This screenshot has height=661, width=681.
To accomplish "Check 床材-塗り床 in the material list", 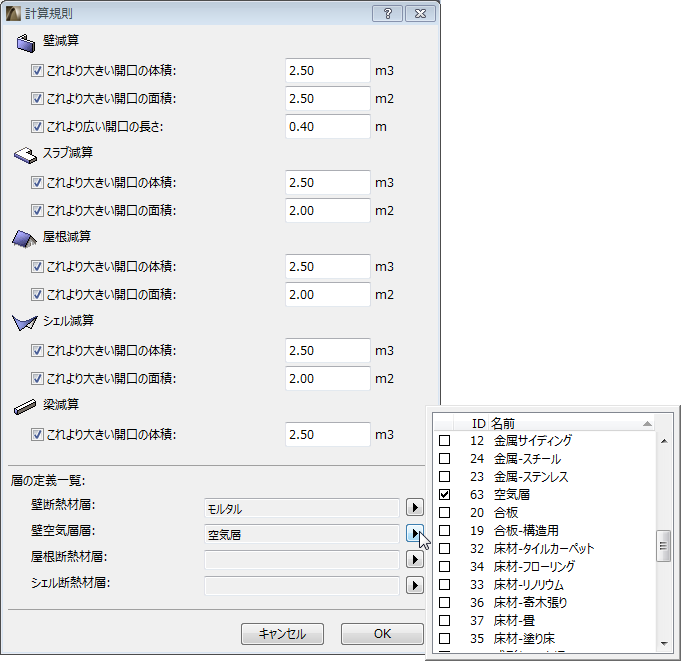I will click(444, 638).
